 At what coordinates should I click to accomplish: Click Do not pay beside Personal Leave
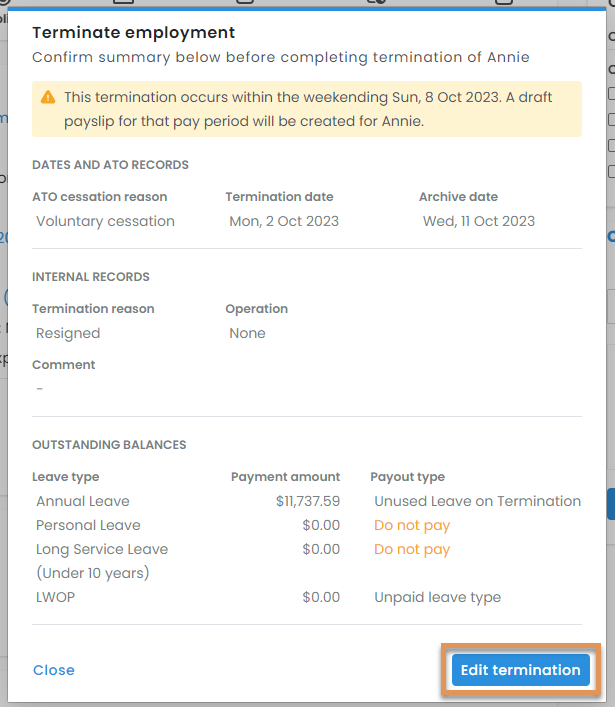tap(412, 525)
